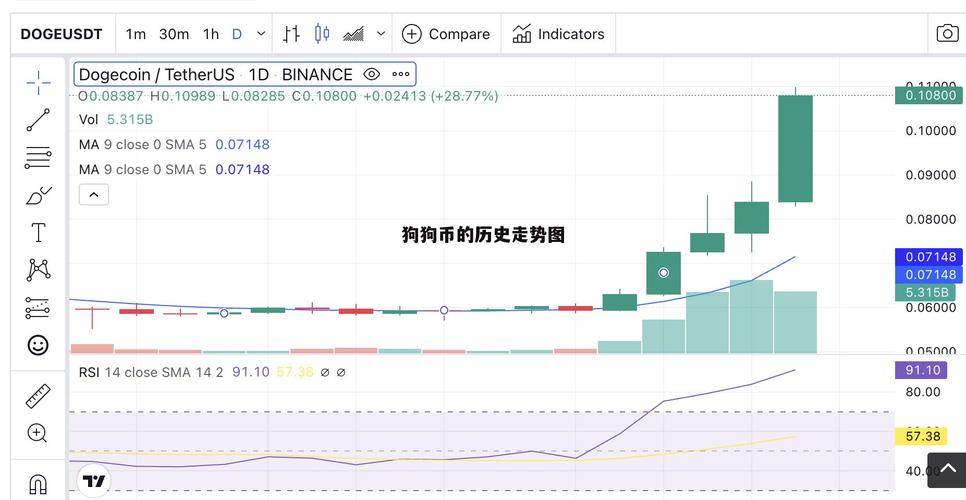Open the DOGEUSDT symbol search

pyautogui.click(x=62, y=34)
